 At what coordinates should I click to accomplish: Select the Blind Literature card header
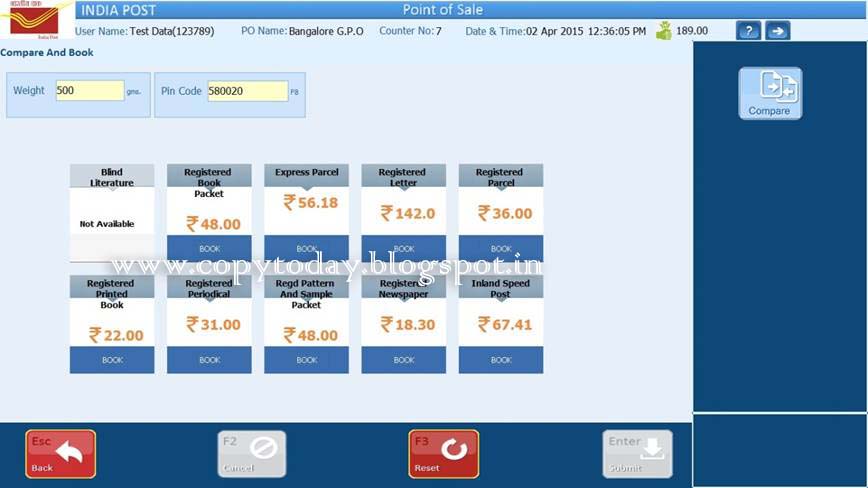(x=112, y=177)
